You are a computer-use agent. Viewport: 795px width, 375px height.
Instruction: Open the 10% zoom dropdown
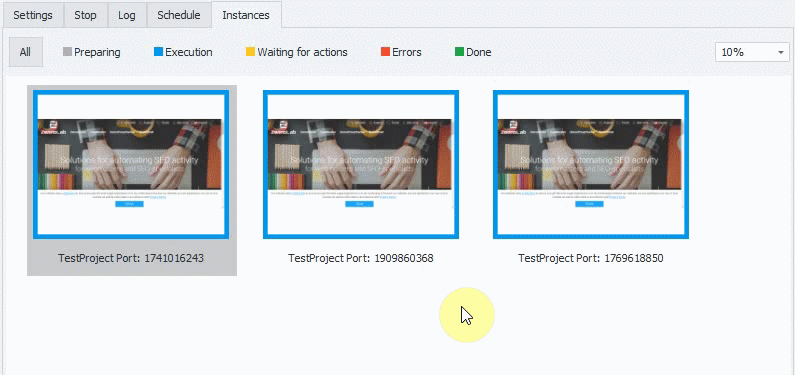[752, 52]
